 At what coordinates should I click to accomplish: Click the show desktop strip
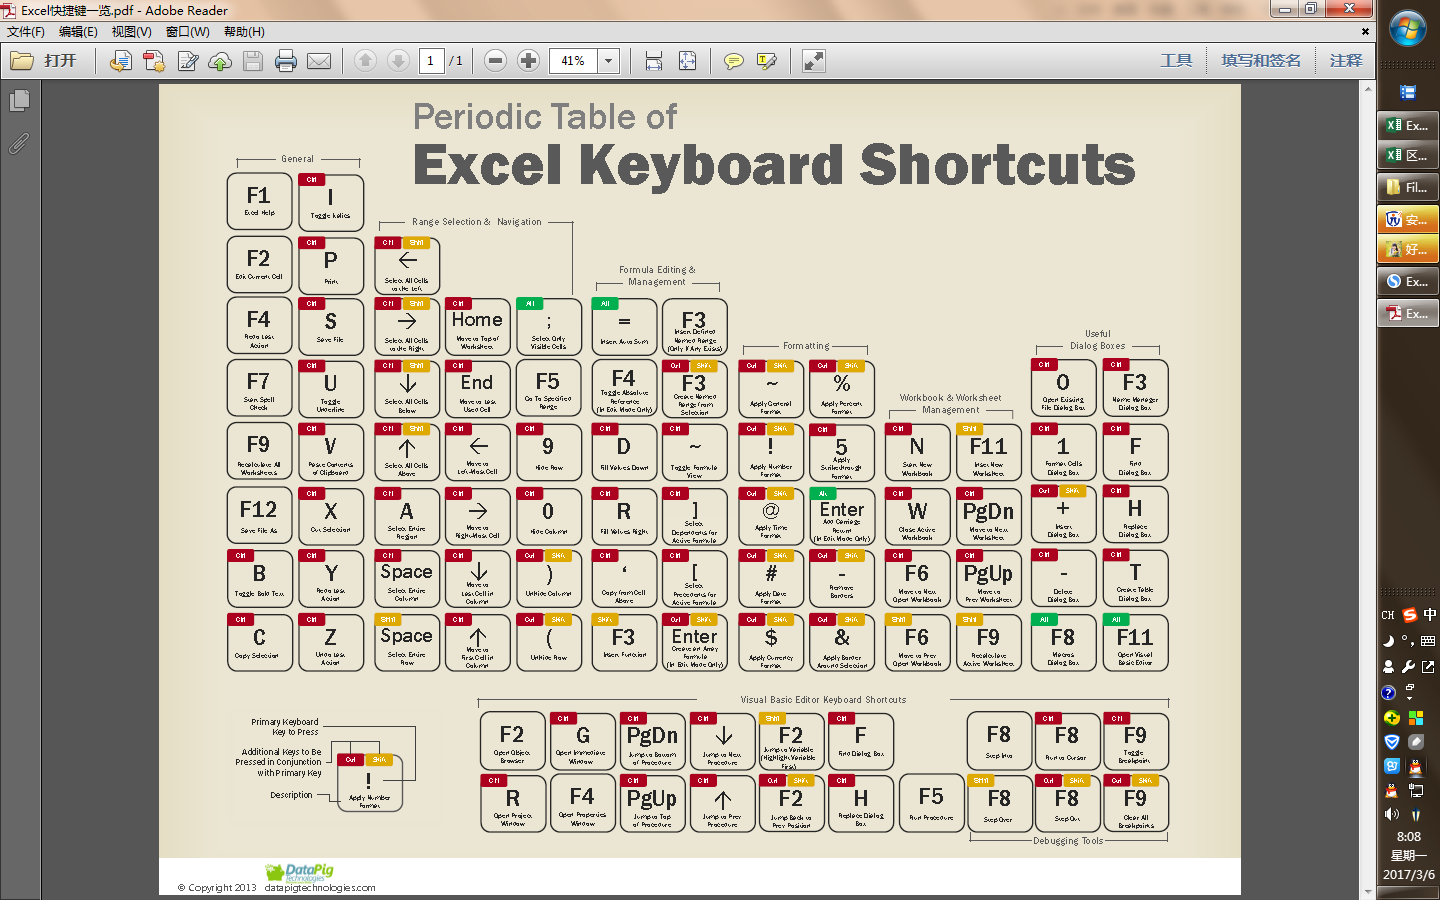pos(1408,893)
